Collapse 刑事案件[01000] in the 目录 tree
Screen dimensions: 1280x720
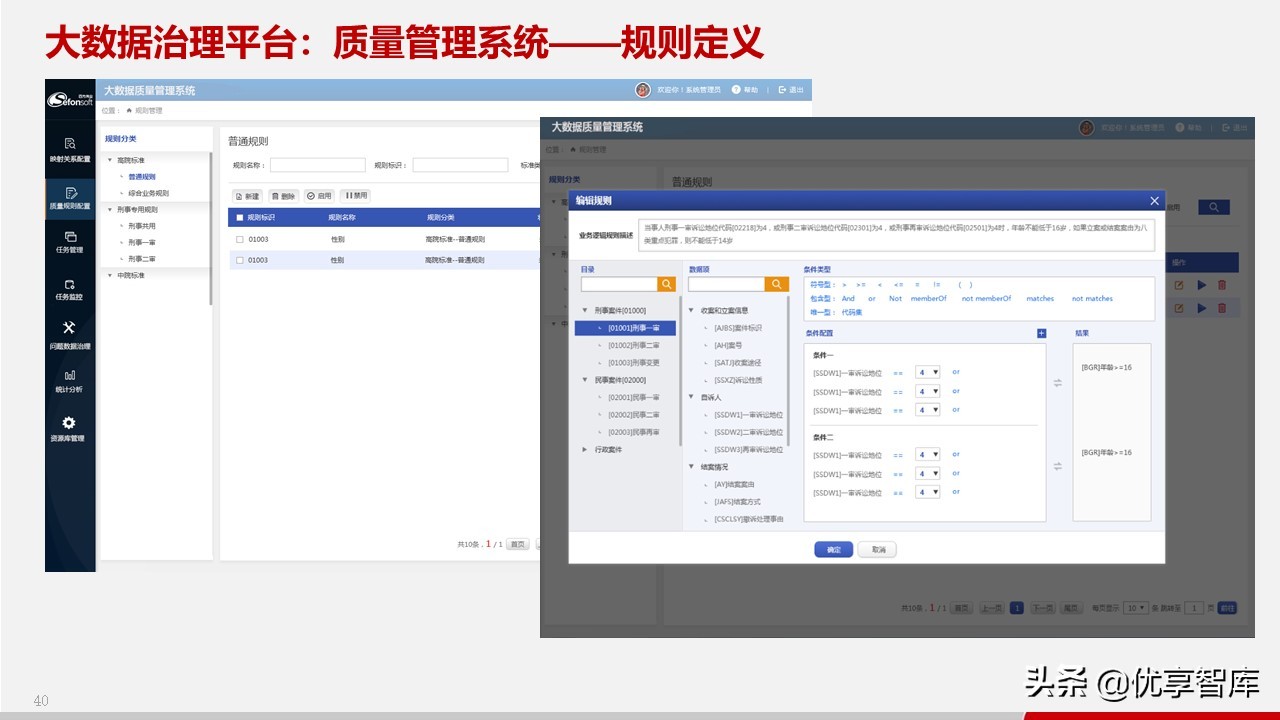(585, 310)
